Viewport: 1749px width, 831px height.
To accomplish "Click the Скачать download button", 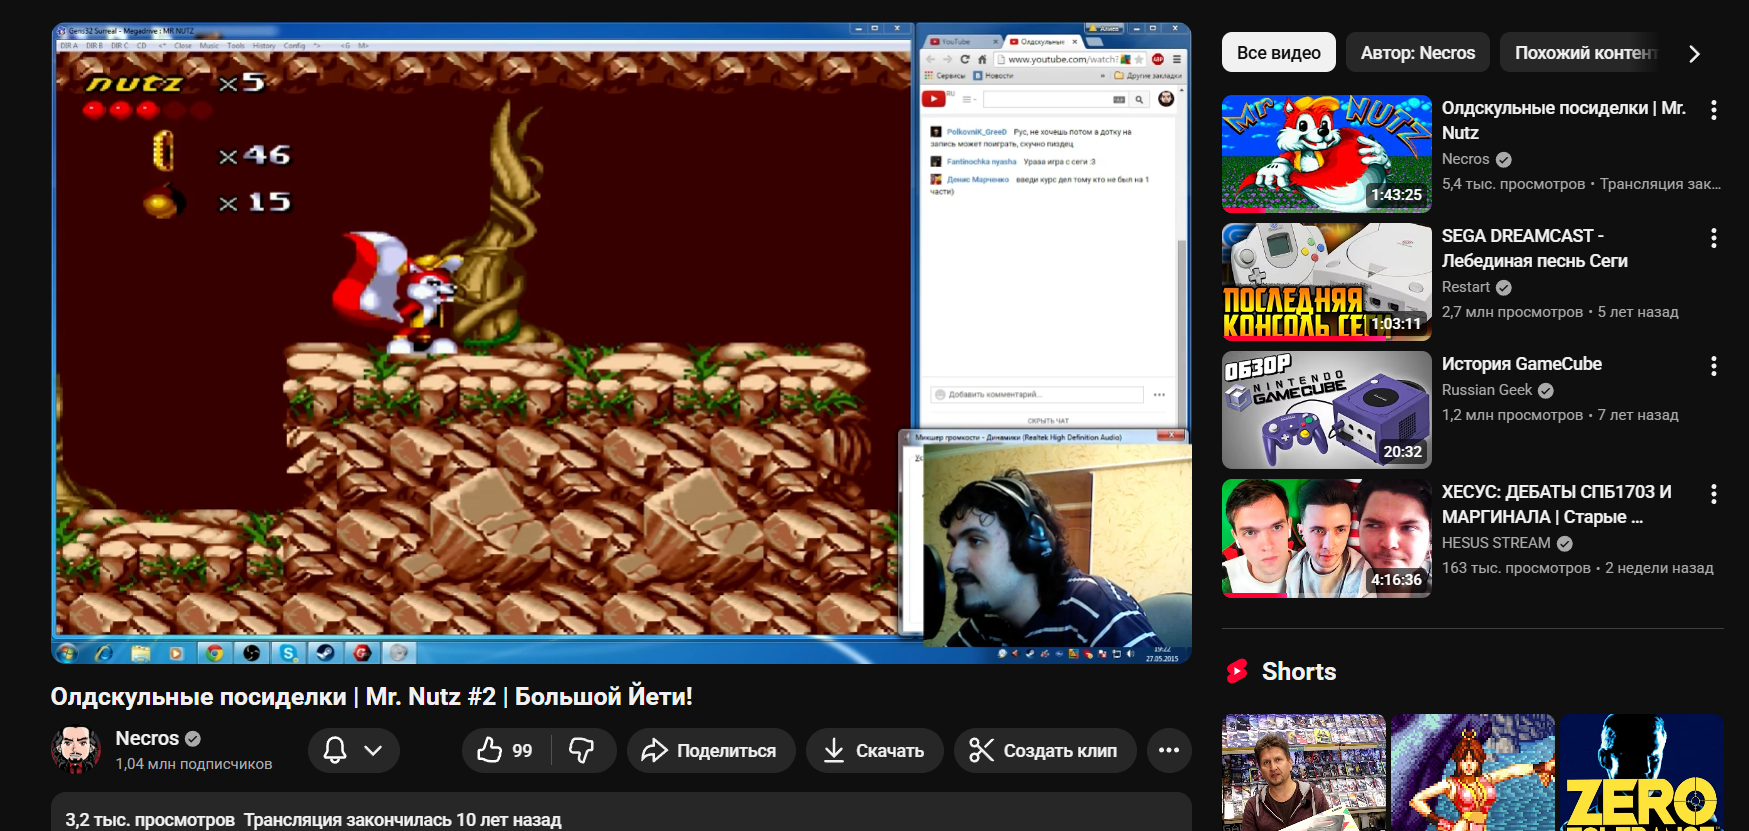I will click(x=874, y=750).
